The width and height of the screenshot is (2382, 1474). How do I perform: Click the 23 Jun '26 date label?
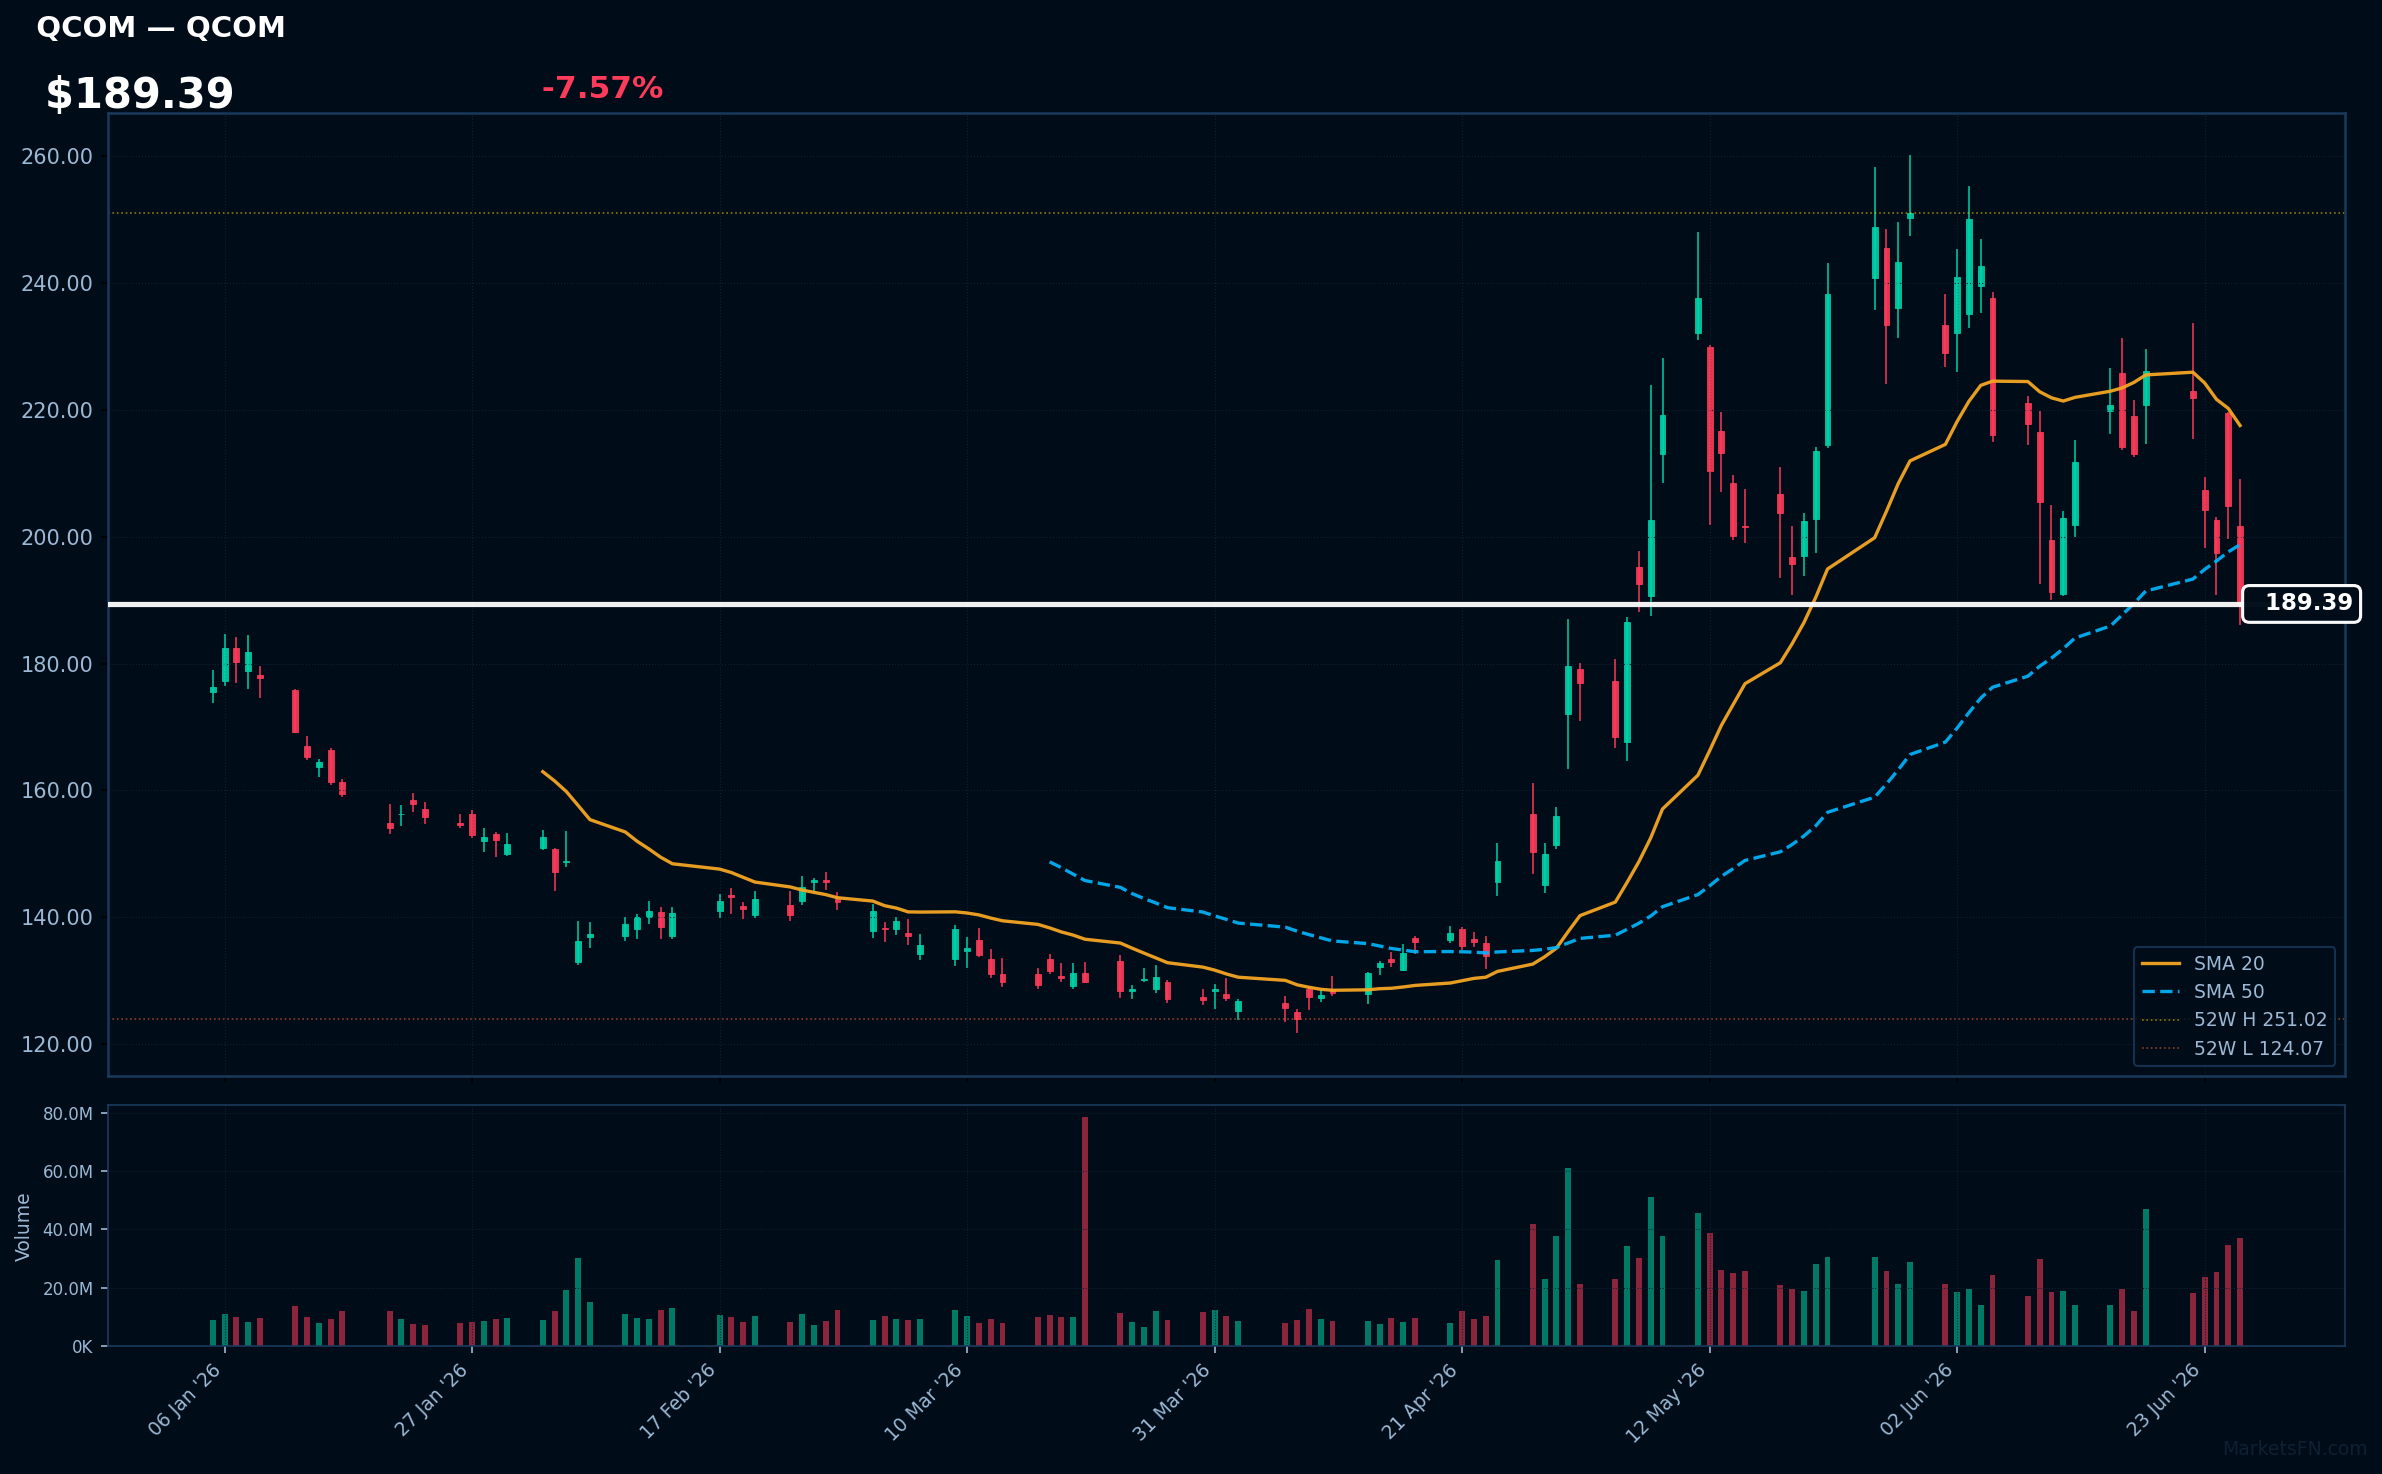[2164, 1399]
